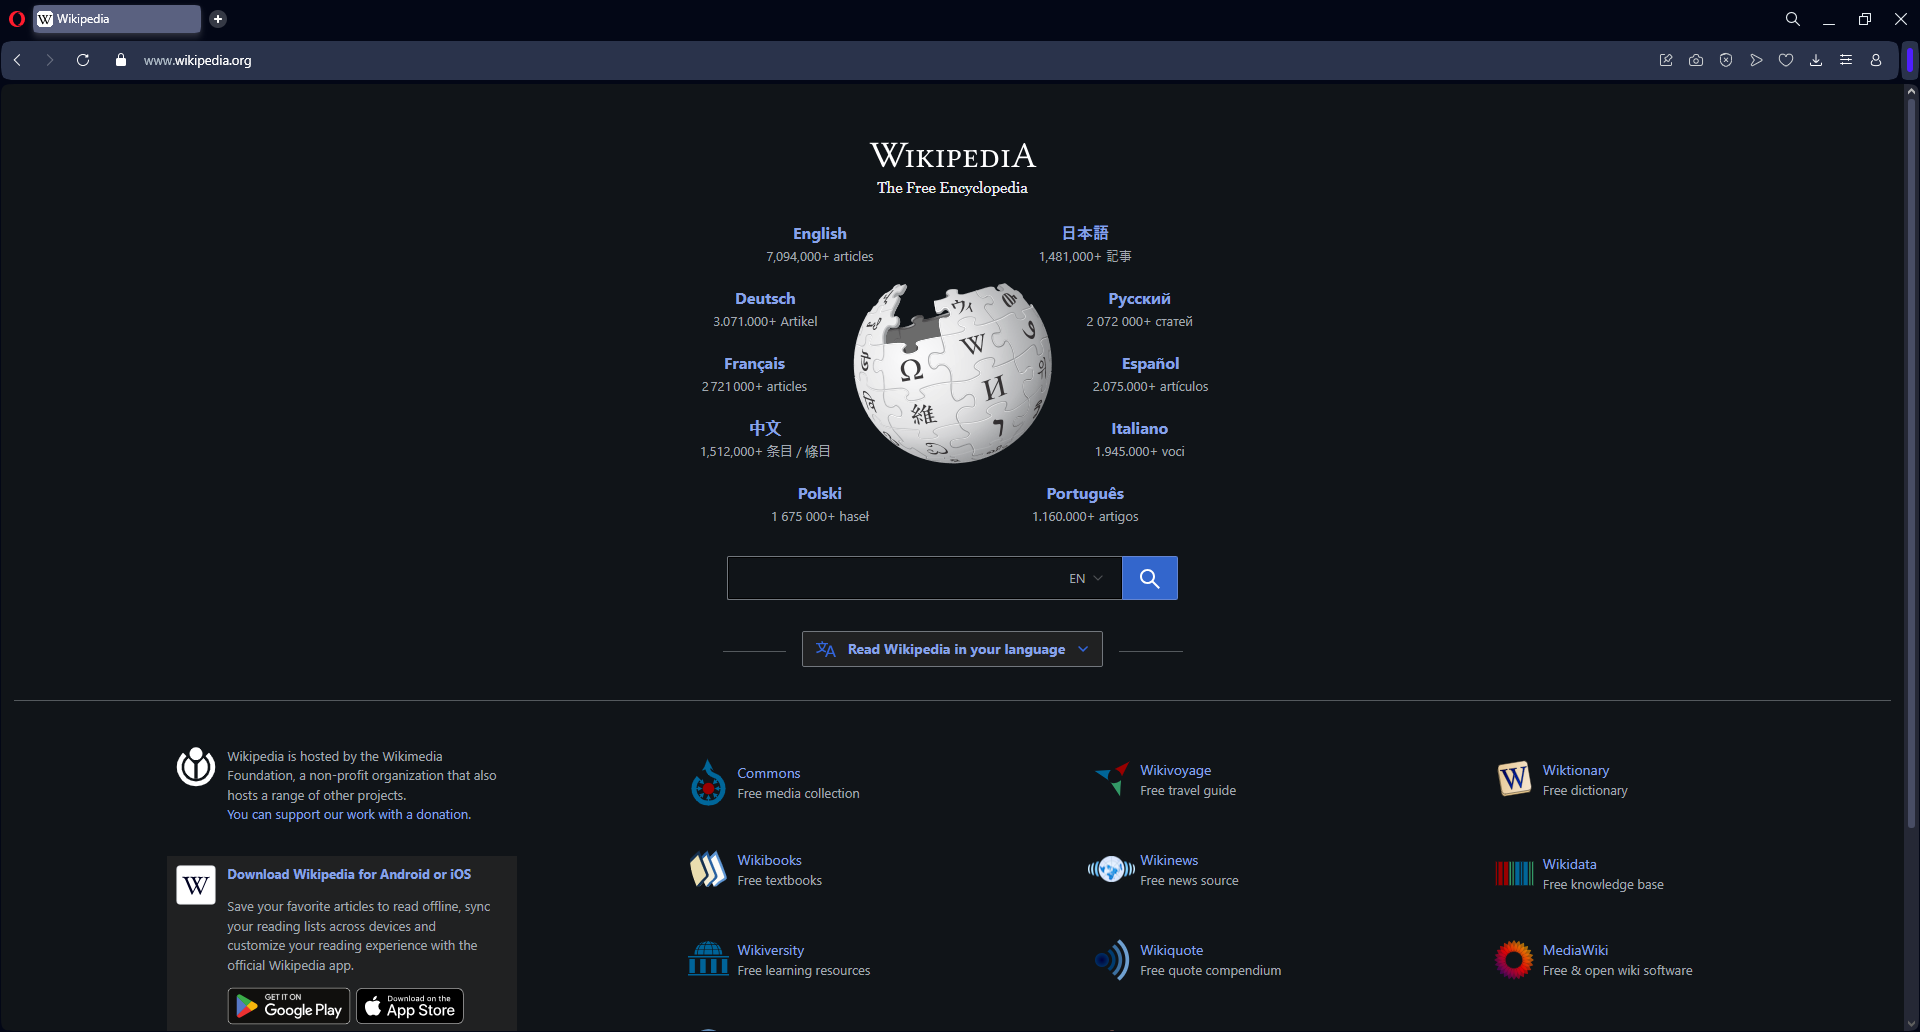Open Italiano Wikipedia
The image size is (1920, 1032).
pos(1139,428)
